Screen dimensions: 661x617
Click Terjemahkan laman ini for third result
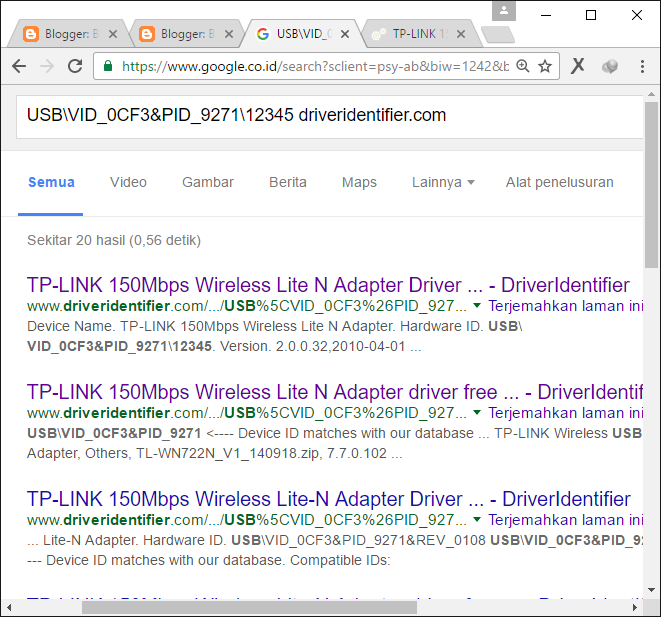point(565,520)
